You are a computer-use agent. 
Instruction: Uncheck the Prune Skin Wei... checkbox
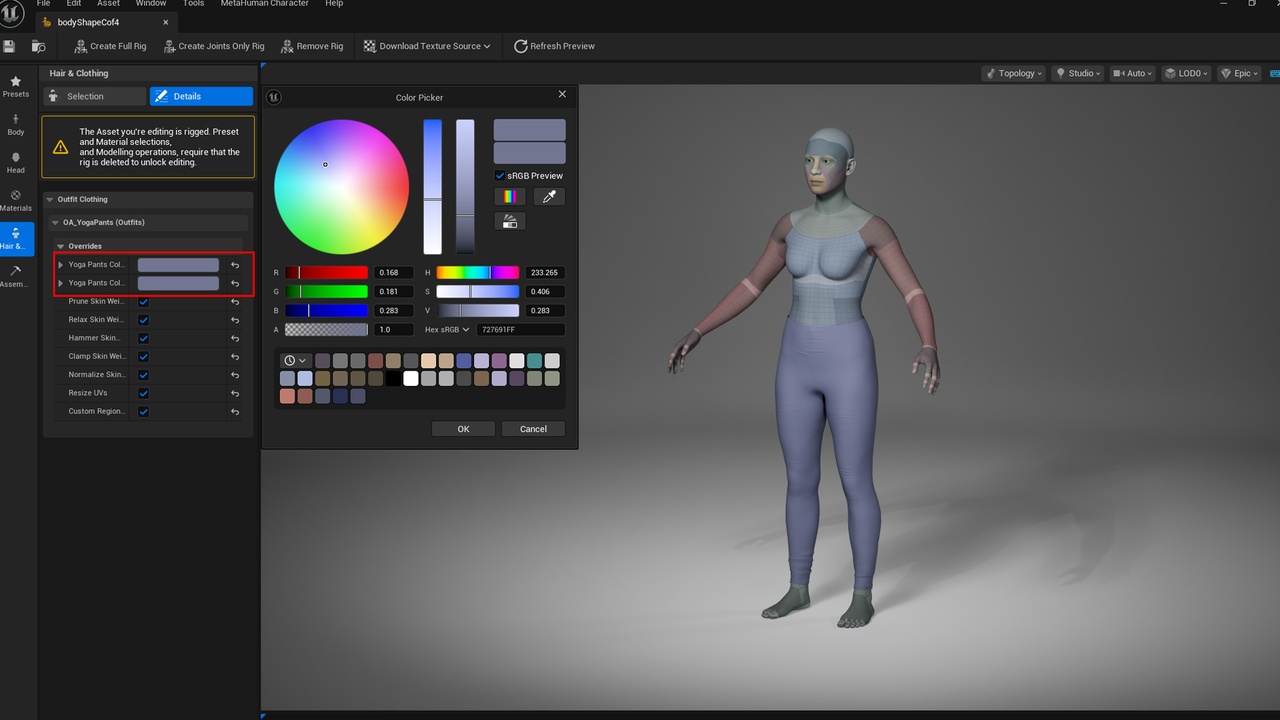coord(144,302)
